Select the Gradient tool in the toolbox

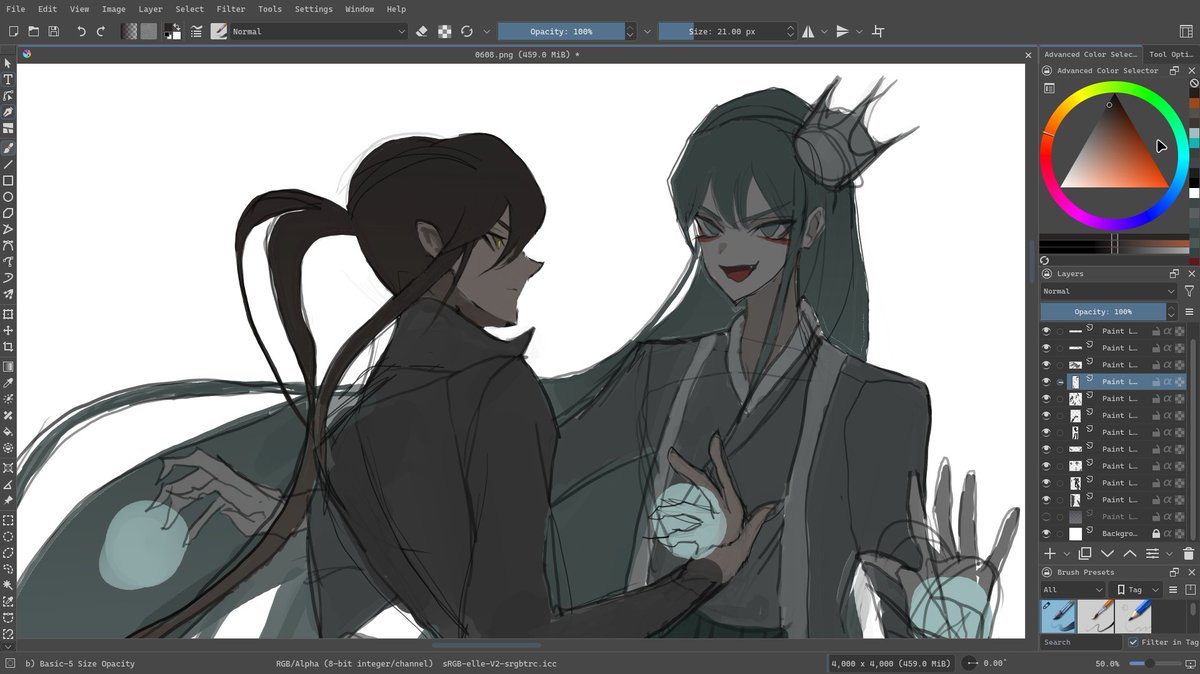click(x=8, y=366)
